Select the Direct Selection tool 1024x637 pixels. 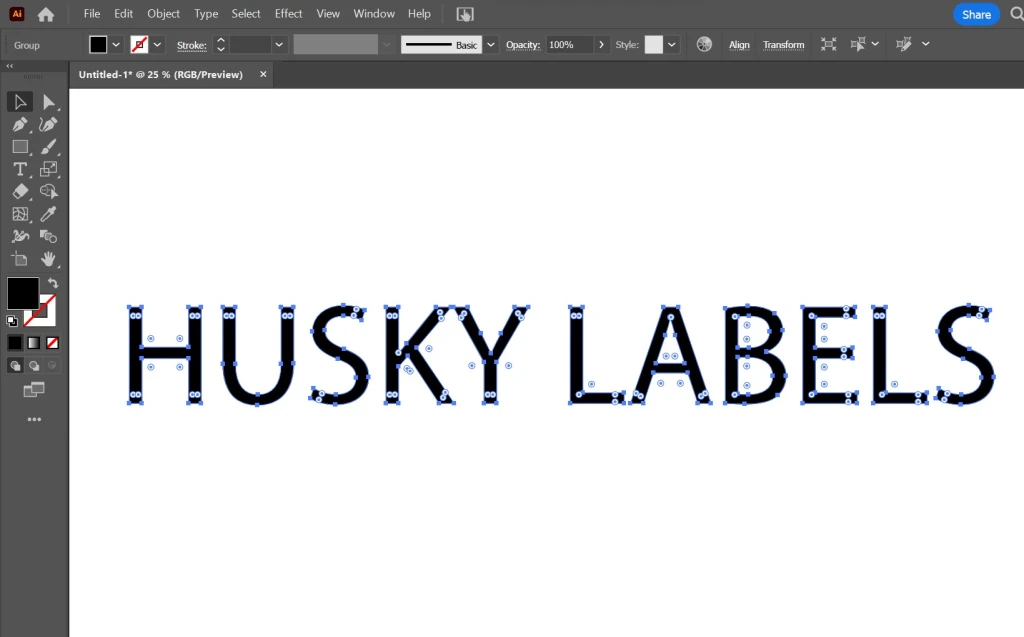pyautogui.click(x=48, y=102)
